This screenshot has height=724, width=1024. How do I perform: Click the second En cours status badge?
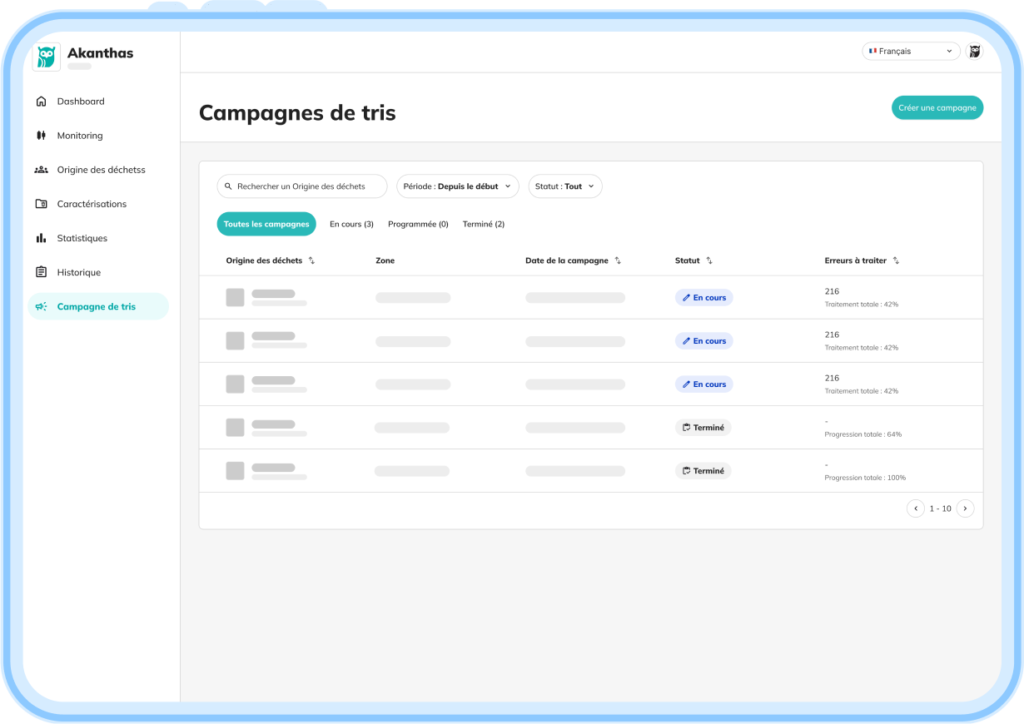(x=704, y=341)
